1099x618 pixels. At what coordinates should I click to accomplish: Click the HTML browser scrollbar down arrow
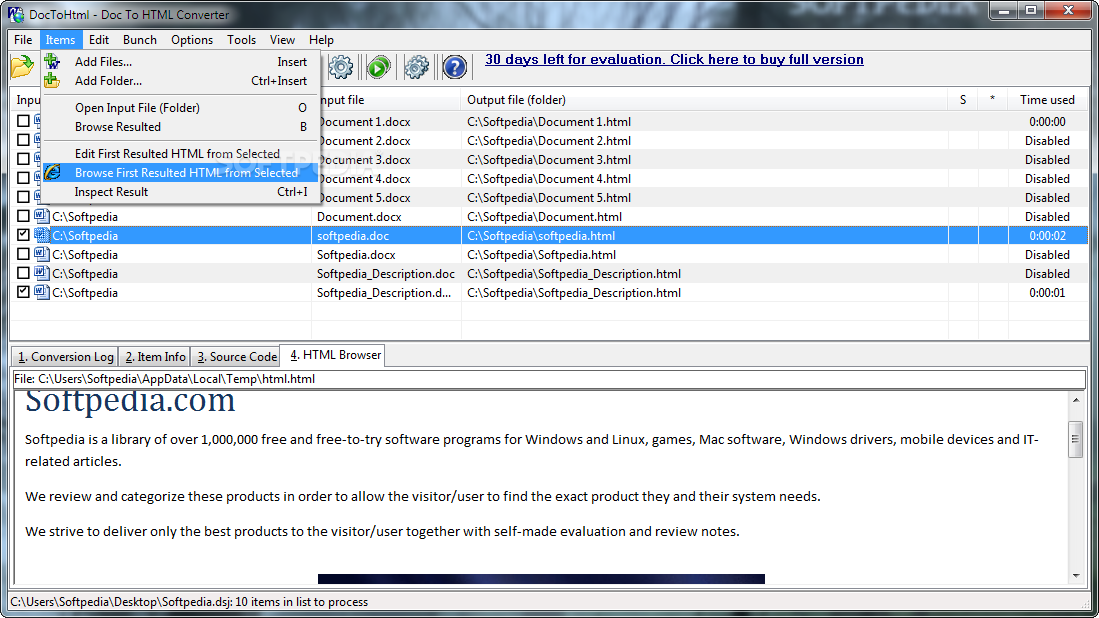point(1076,577)
